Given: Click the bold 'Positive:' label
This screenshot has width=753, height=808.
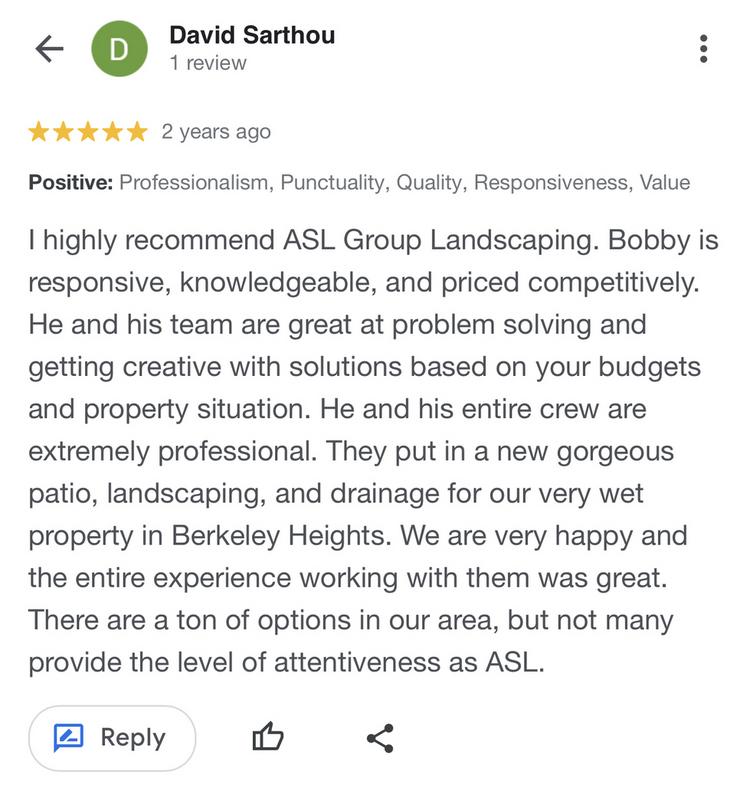Looking at the screenshot, I should coord(71,182).
